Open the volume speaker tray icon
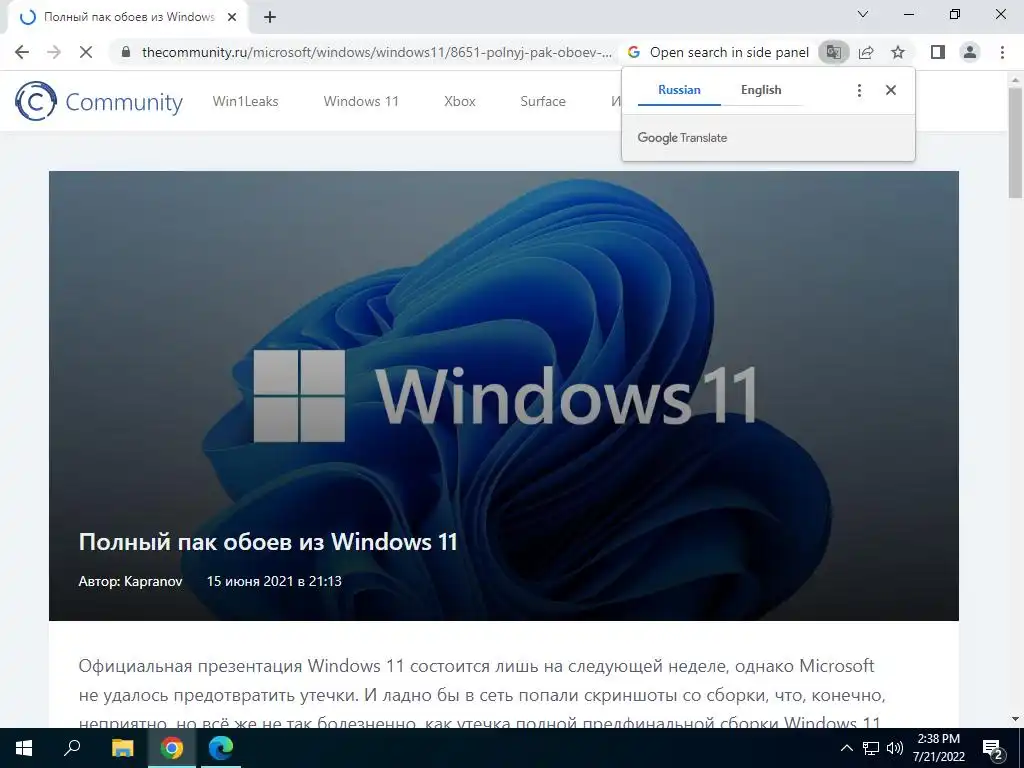1024x768 pixels. tap(895, 748)
